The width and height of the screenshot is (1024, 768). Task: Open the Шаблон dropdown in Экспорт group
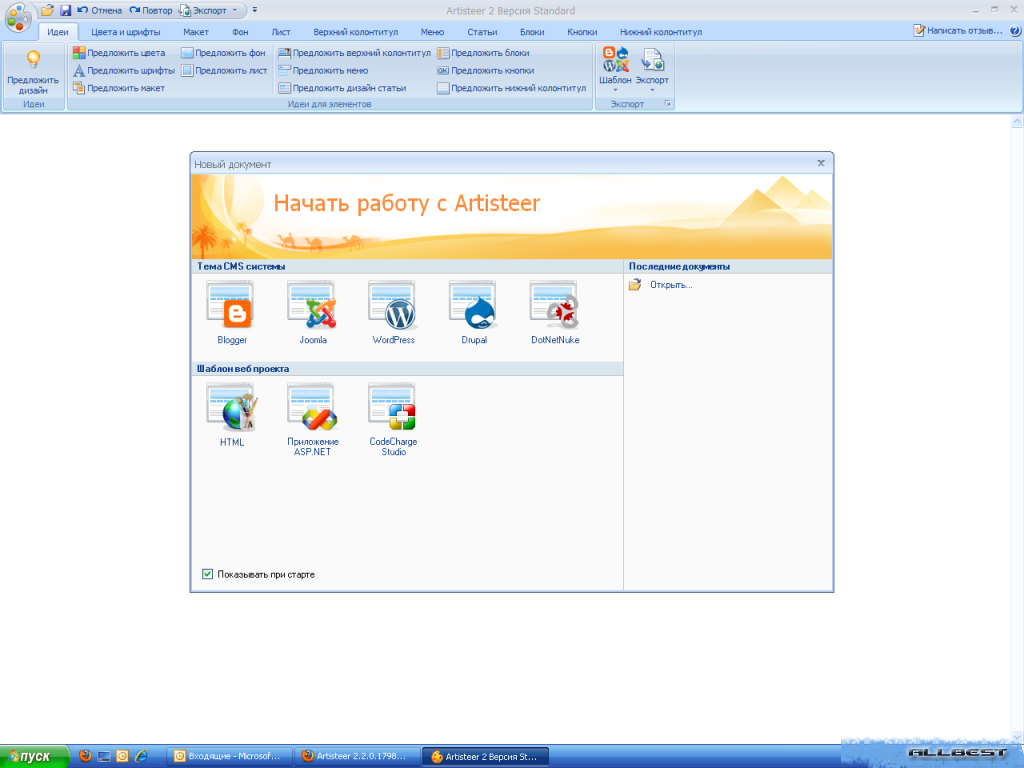(x=615, y=70)
